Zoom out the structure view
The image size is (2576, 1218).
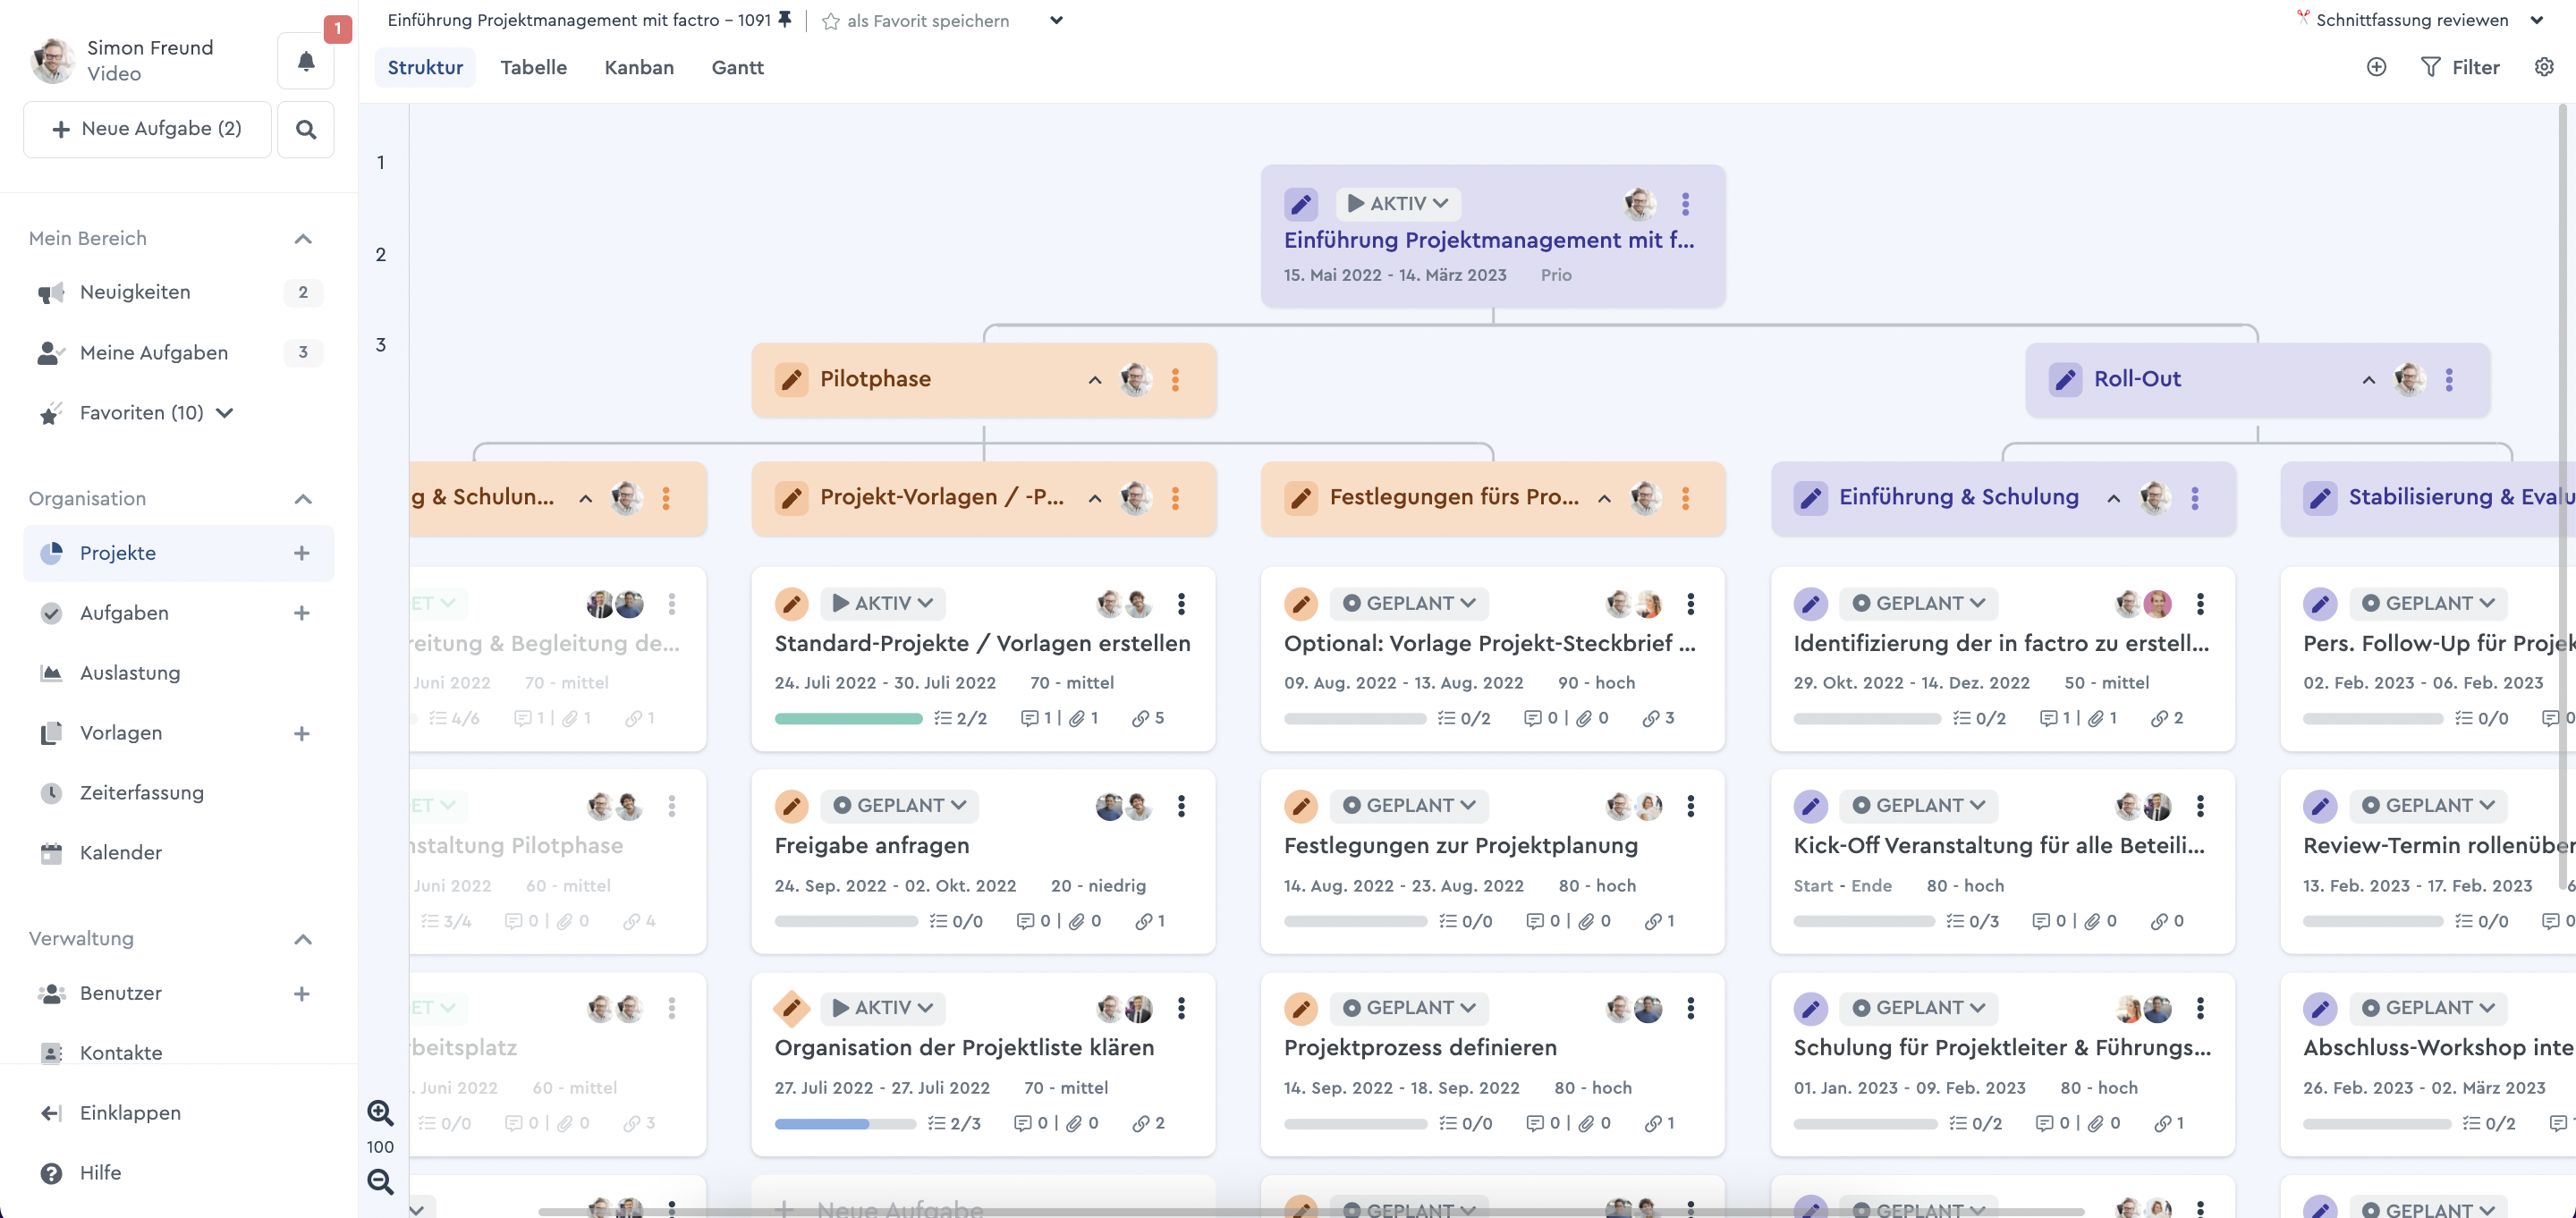point(380,1181)
